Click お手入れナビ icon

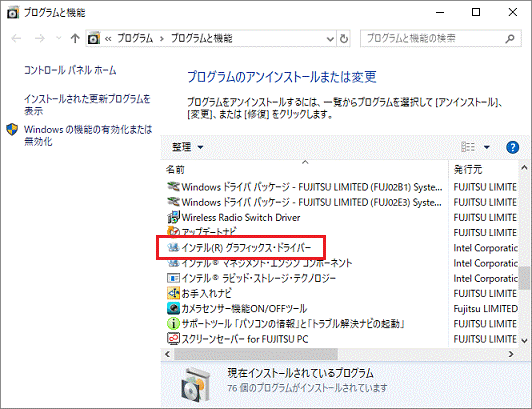click(173, 293)
